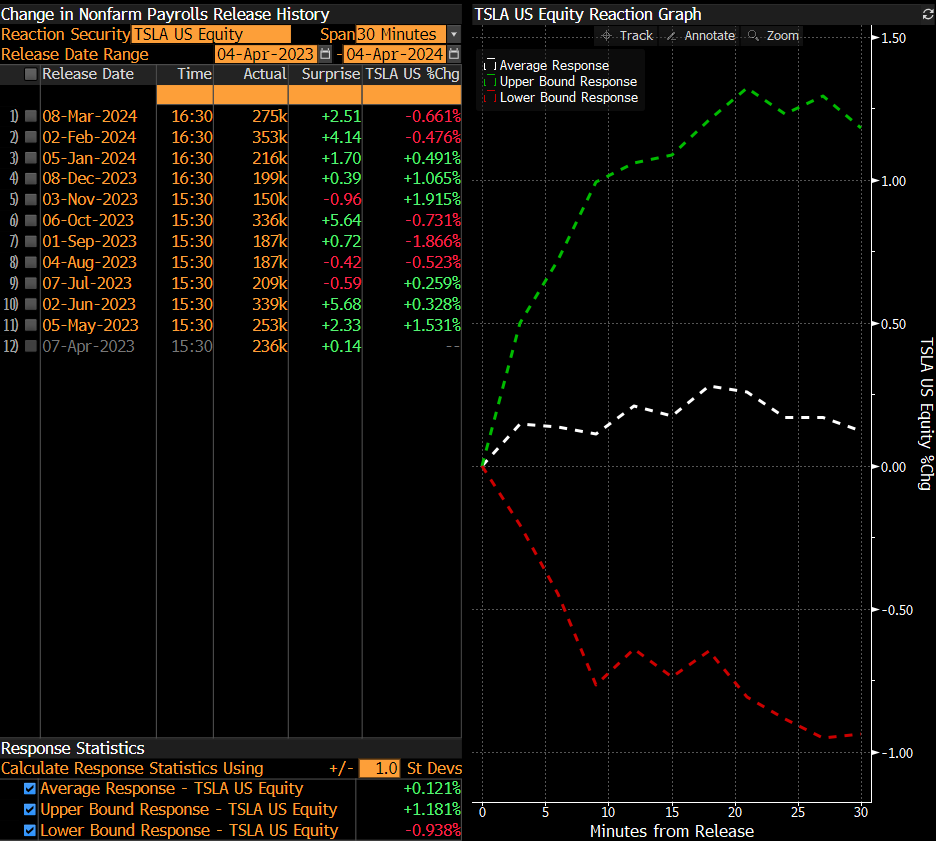Click the Average Response legend swatch
This screenshot has height=841, width=936.
click(x=490, y=65)
